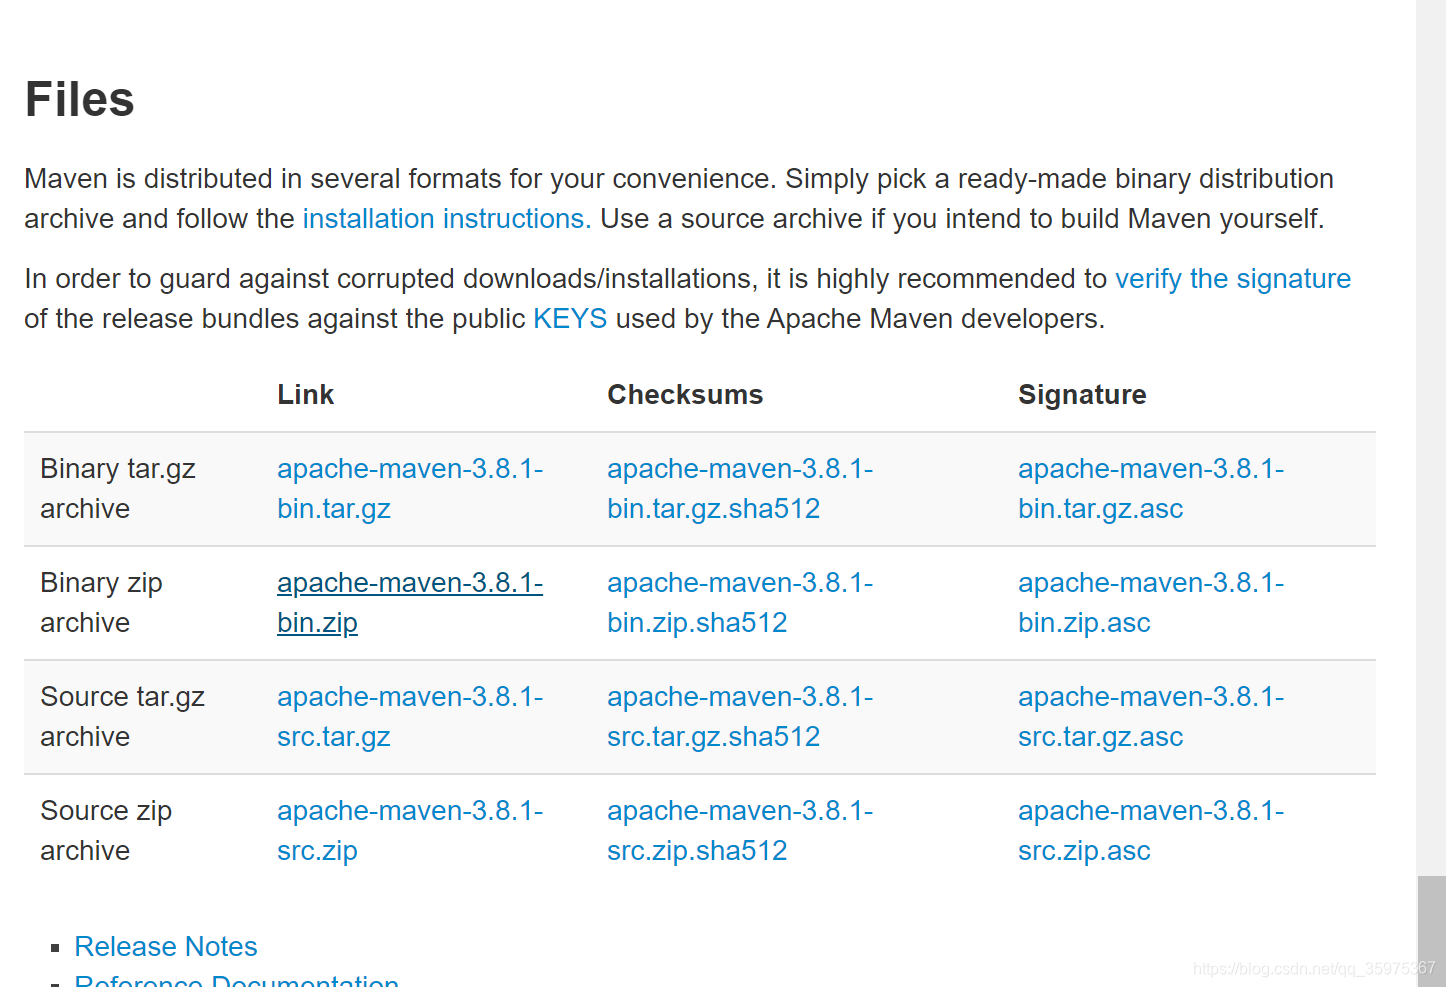The image size is (1446, 987).
Task: Open apache-maven-3.8.1-bin.zip.asc signature
Action: 1151,603
